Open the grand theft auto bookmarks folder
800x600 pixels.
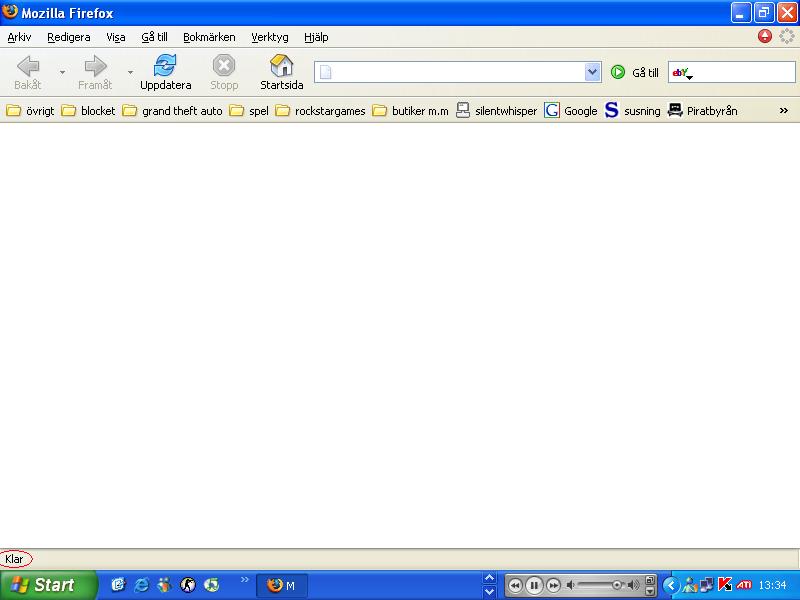click(x=172, y=110)
